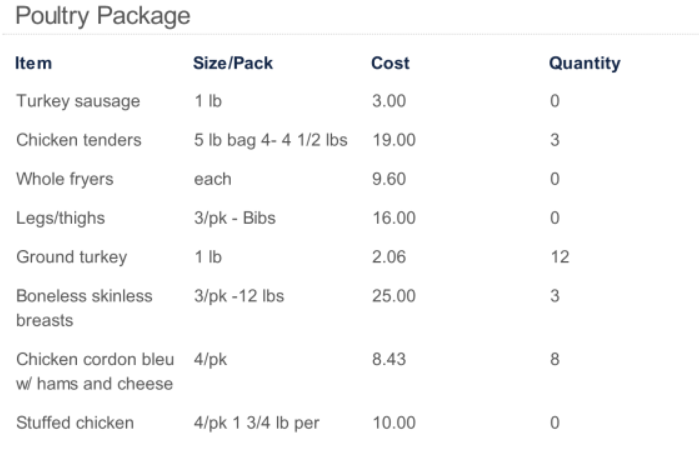This screenshot has height=472, width=699.
Task: Click the Poultry Package heading
Action: (89, 17)
